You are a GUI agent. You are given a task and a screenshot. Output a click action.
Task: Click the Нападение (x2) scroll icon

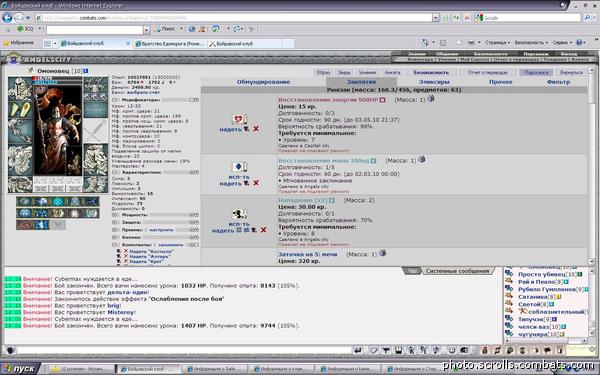point(240,214)
